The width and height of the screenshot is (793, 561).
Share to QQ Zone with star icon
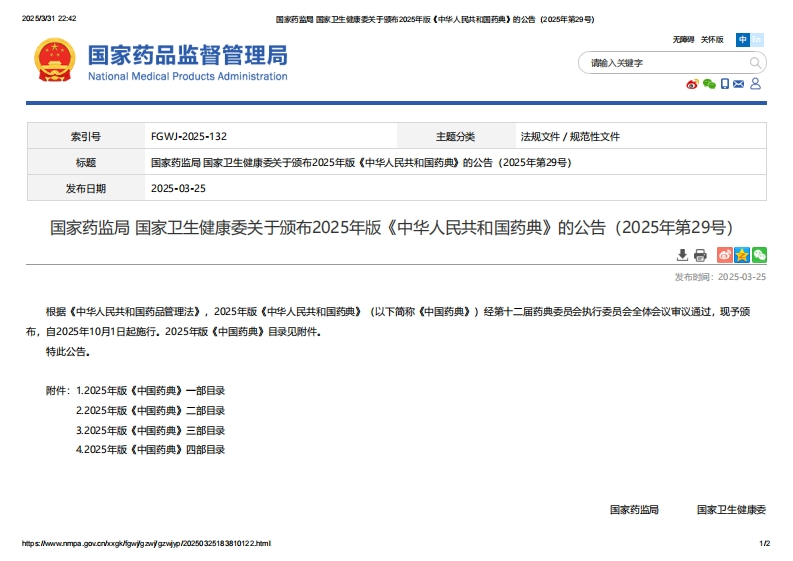coord(742,255)
